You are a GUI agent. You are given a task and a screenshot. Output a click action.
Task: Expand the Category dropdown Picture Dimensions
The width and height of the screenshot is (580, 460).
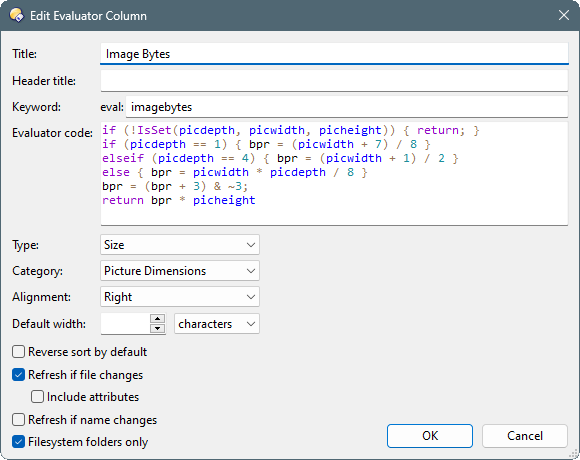180,271
